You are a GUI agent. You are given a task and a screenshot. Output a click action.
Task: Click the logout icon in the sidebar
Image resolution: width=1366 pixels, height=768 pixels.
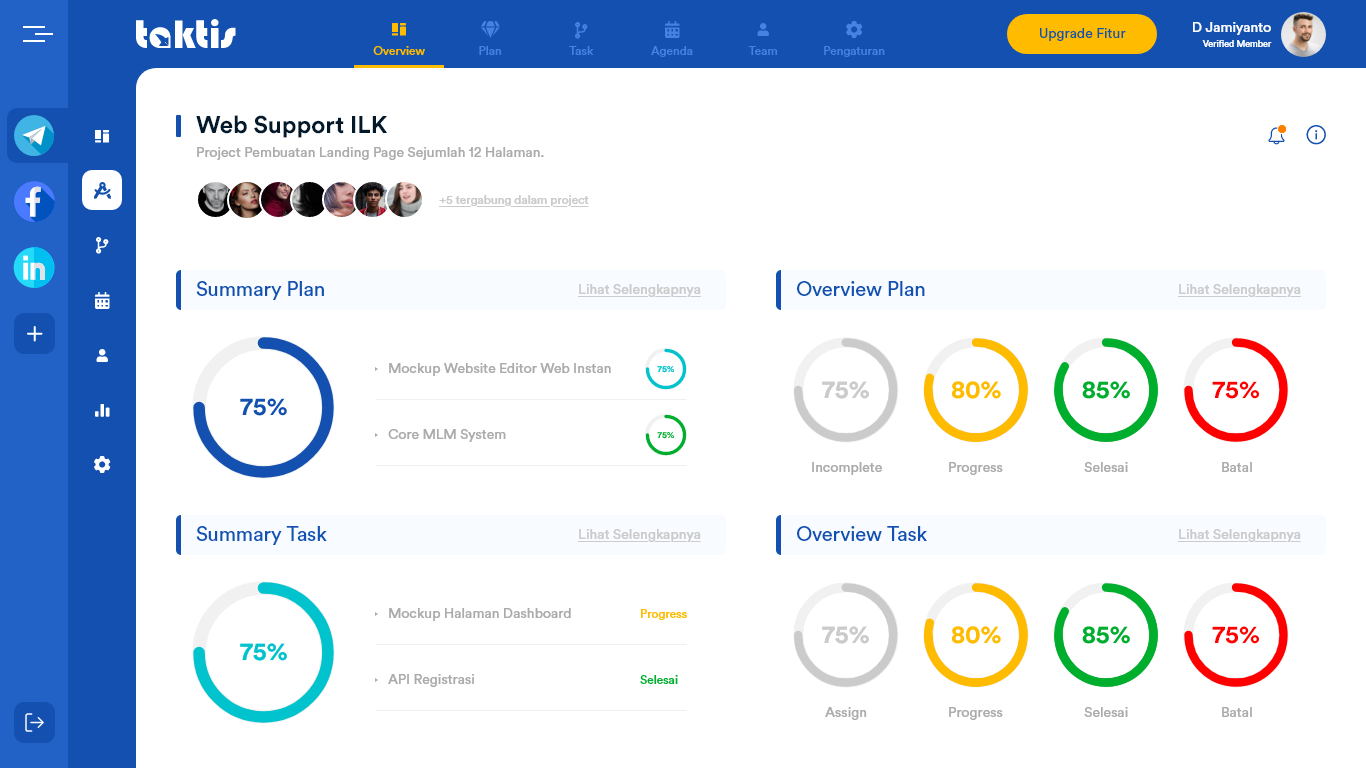(x=34, y=722)
